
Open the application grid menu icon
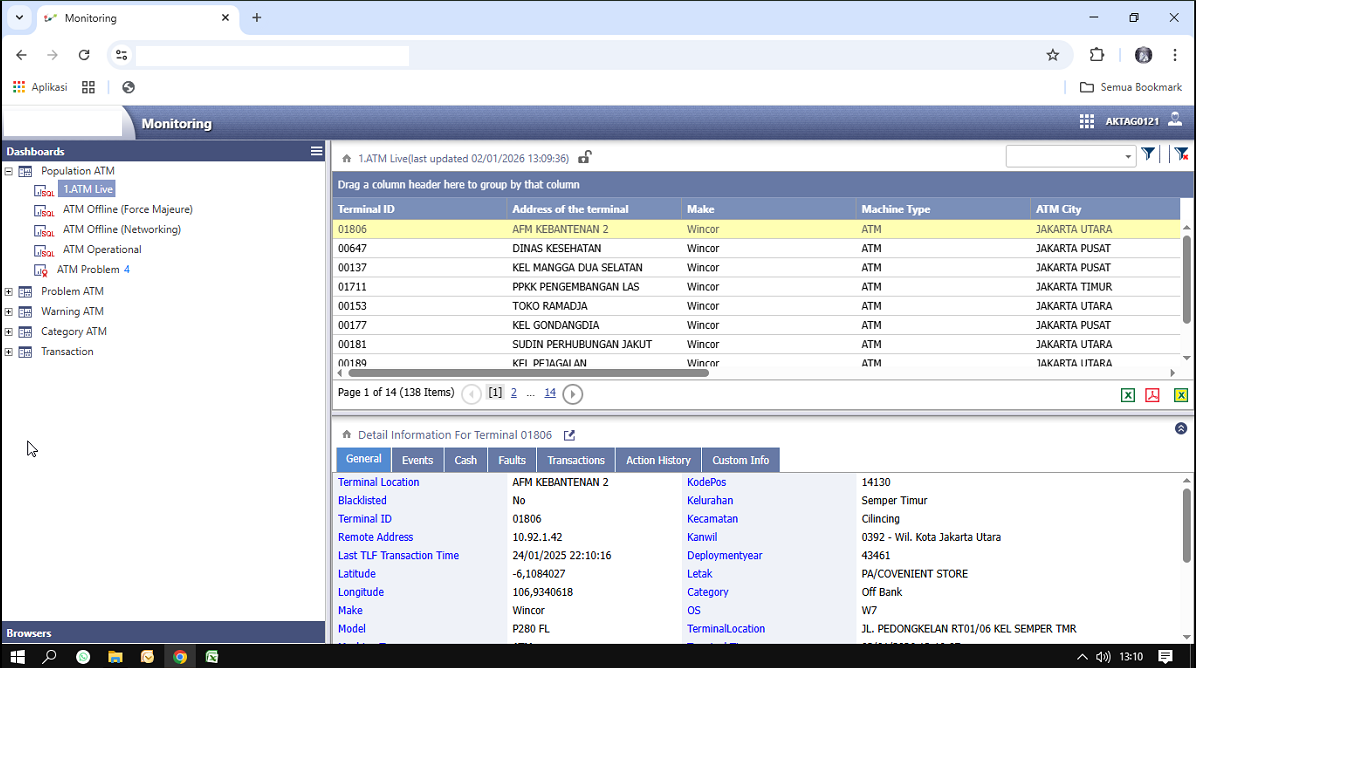tap(1086, 121)
